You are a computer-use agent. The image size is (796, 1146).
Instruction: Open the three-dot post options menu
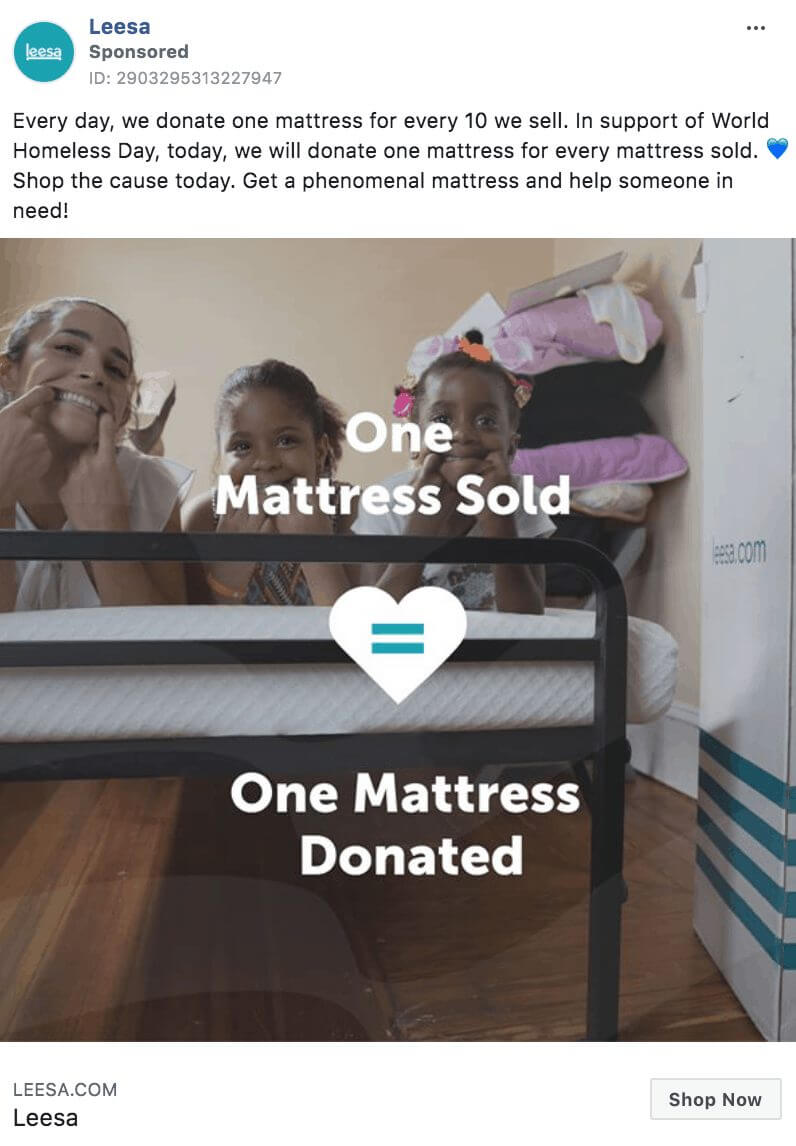pyautogui.click(x=756, y=28)
